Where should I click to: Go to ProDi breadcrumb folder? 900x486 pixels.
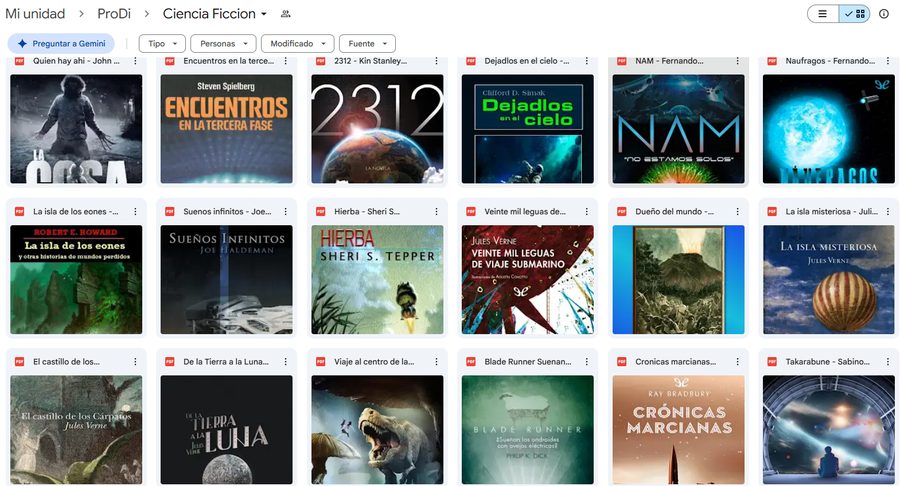coord(114,14)
